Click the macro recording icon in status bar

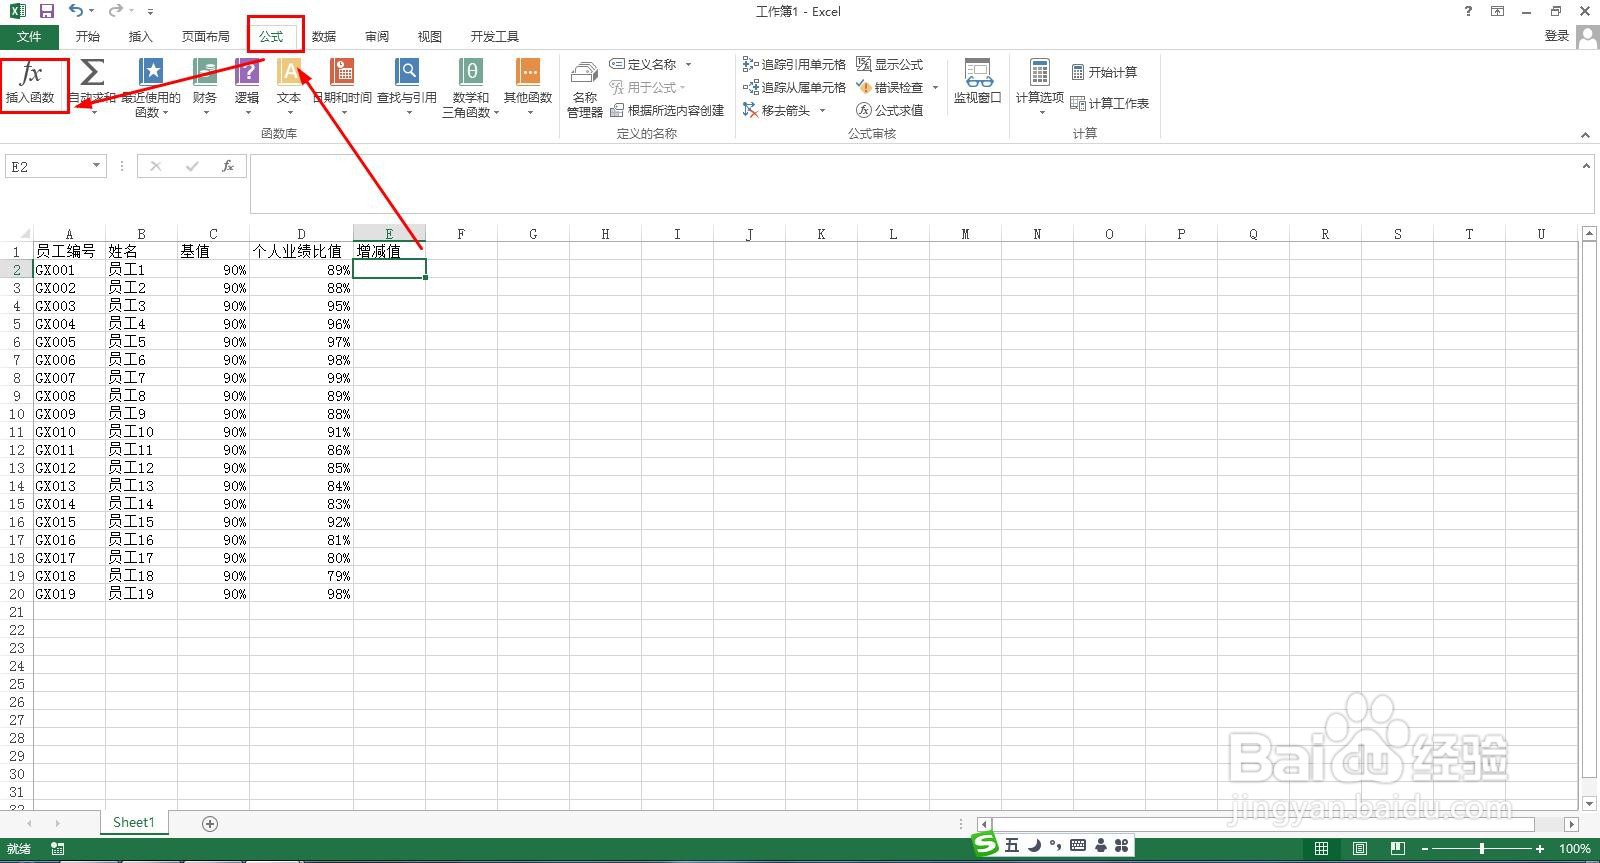click(x=58, y=848)
